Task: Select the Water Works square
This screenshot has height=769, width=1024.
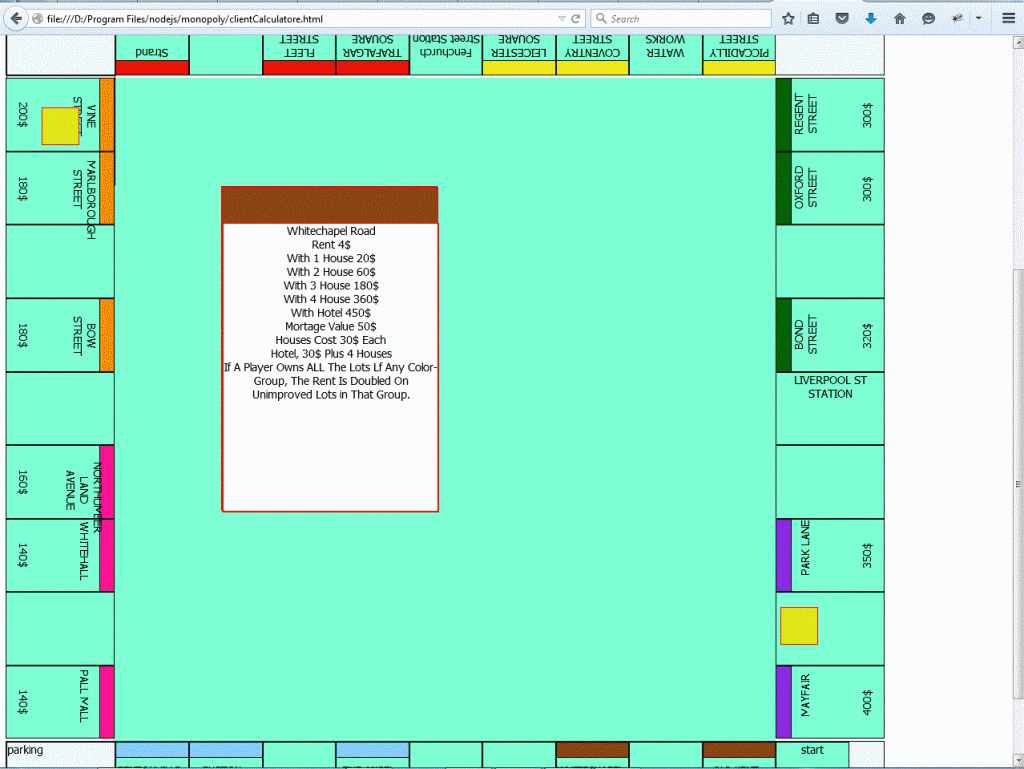Action: (665, 55)
